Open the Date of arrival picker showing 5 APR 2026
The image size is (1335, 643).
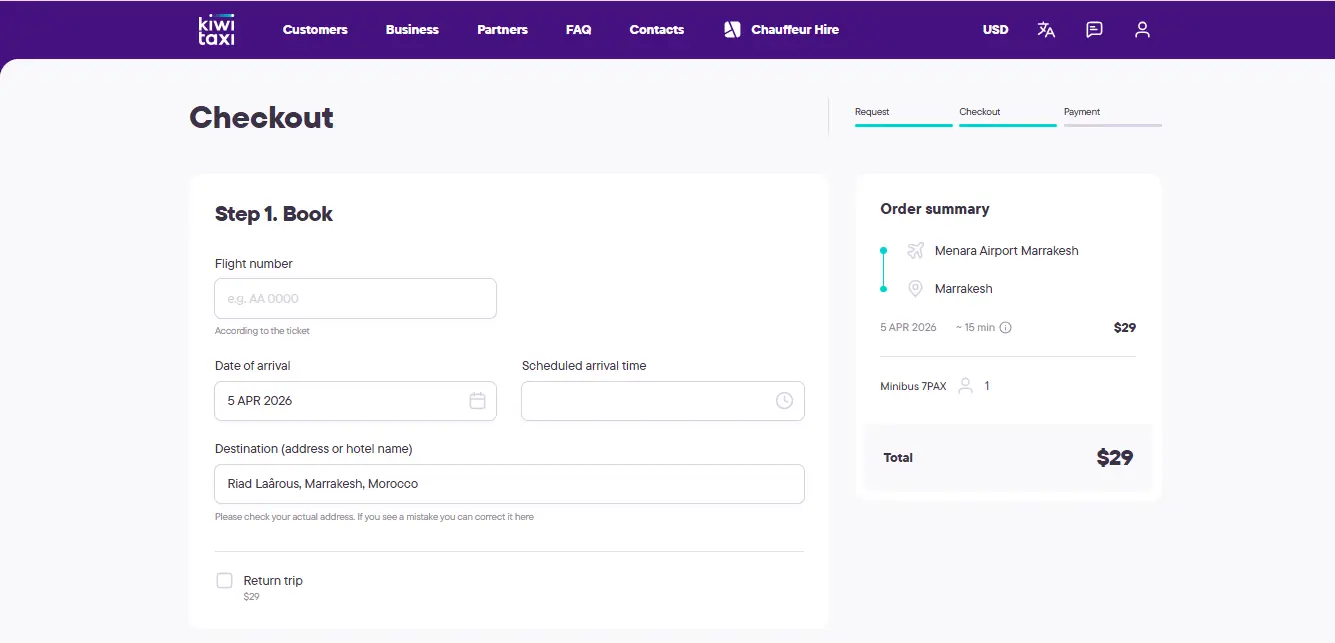coord(355,400)
